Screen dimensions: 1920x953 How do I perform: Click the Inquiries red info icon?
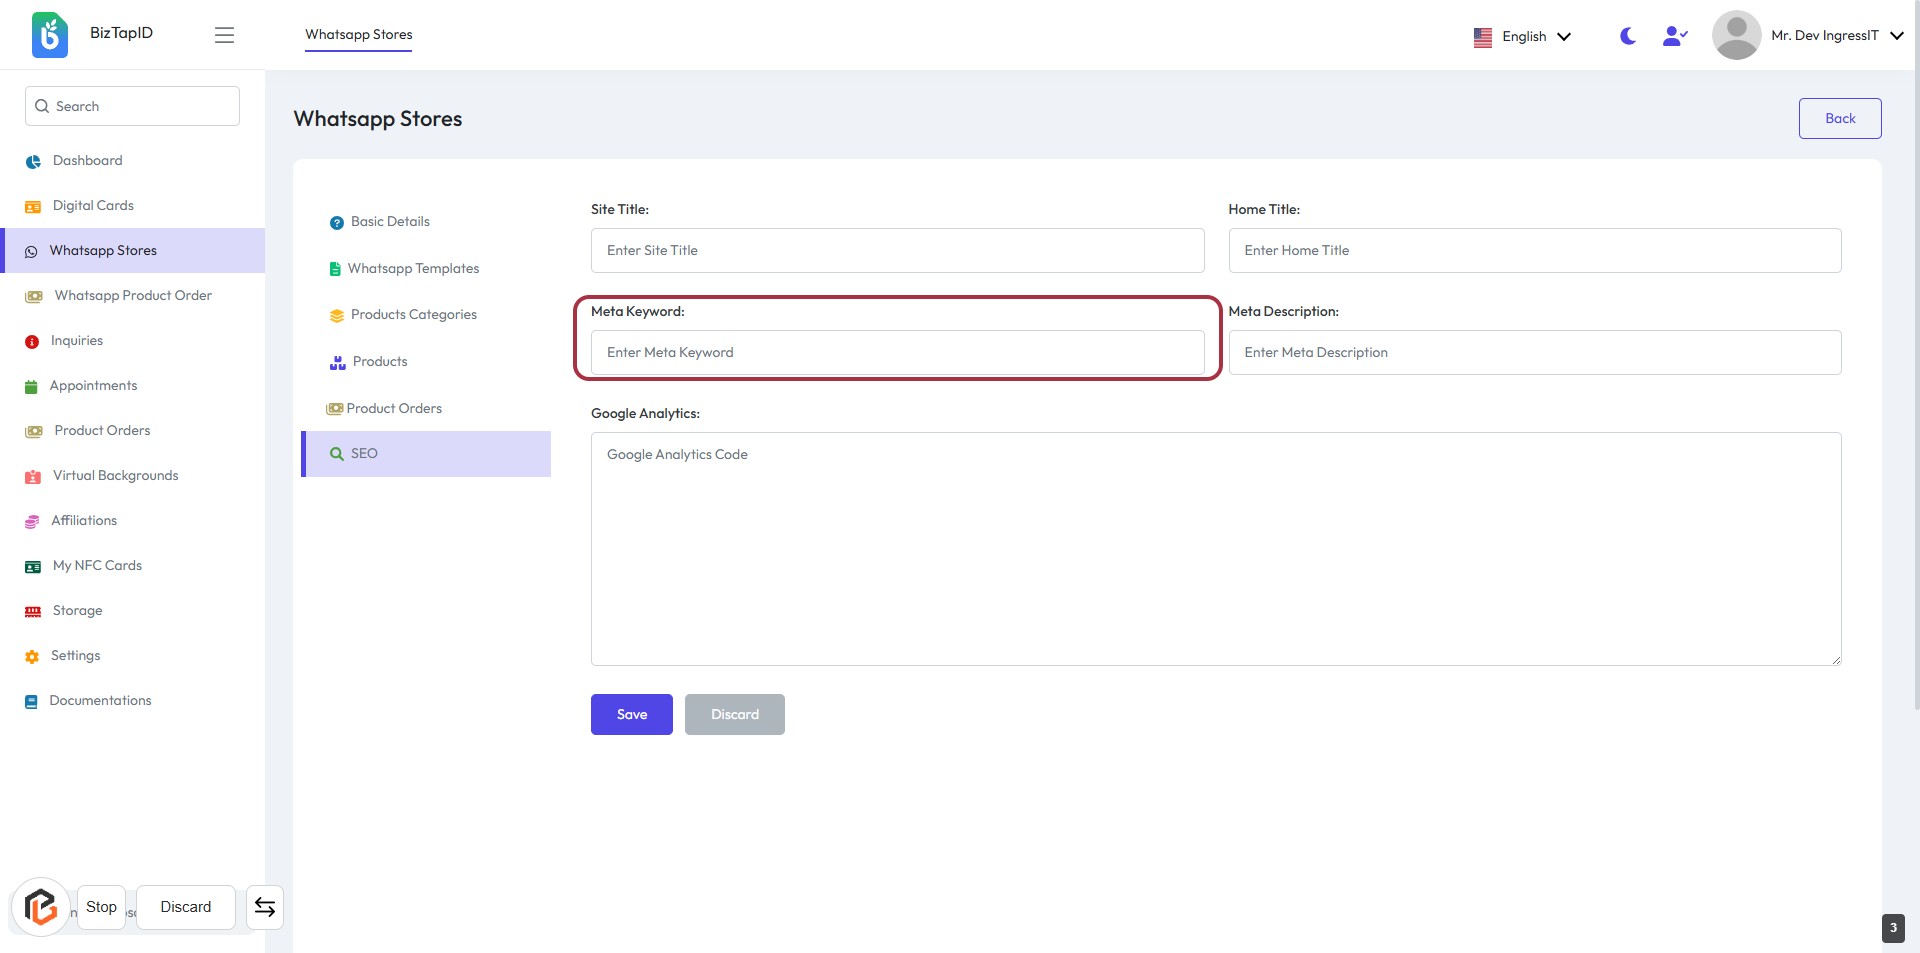click(32, 341)
